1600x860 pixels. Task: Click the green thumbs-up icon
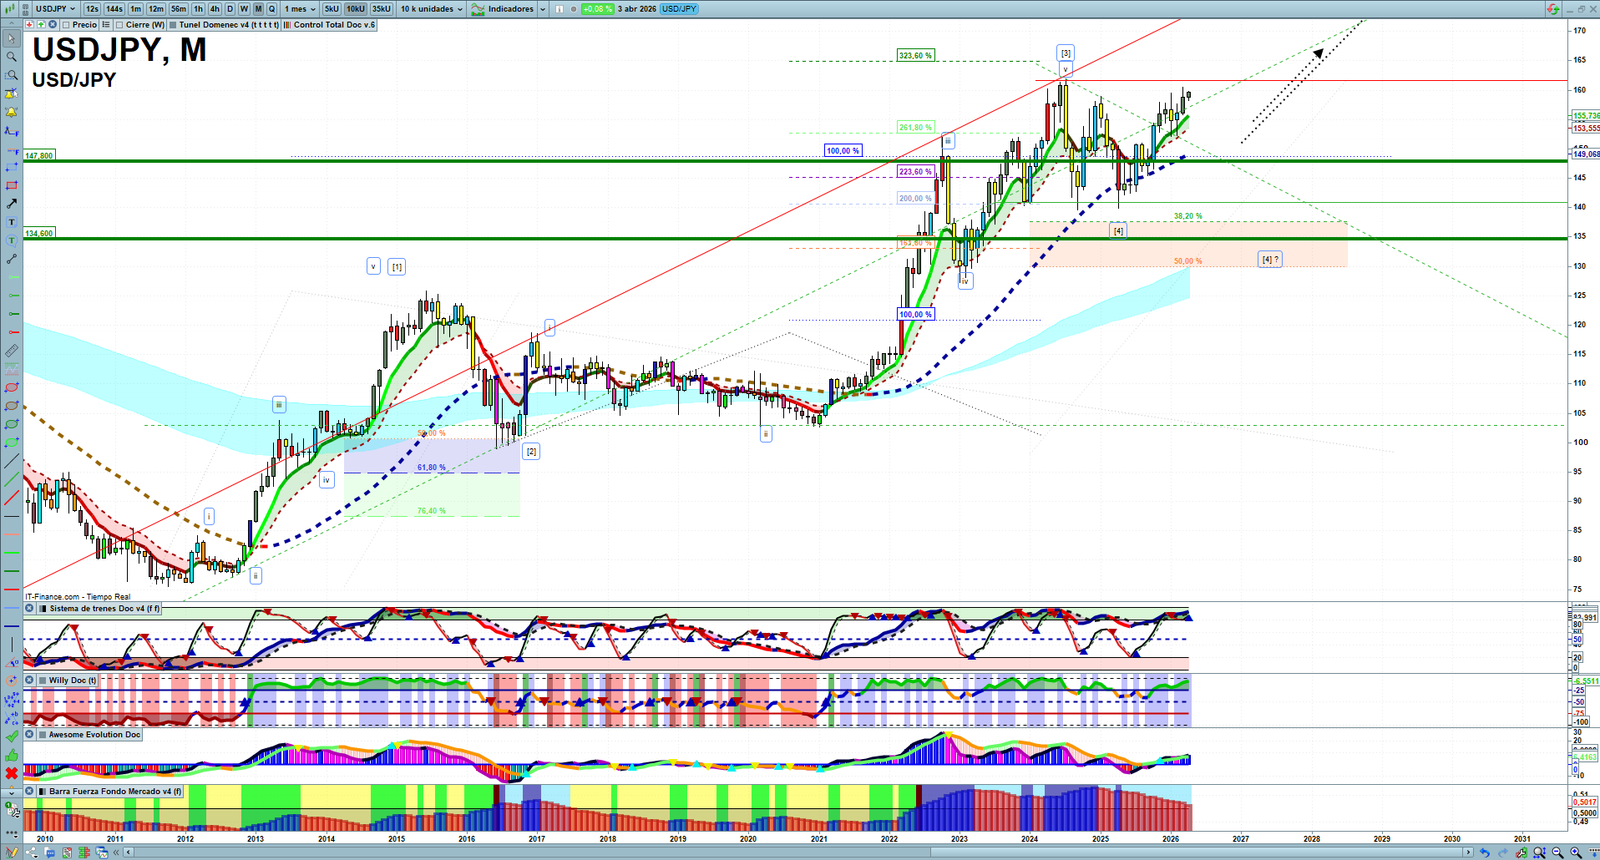[11, 756]
